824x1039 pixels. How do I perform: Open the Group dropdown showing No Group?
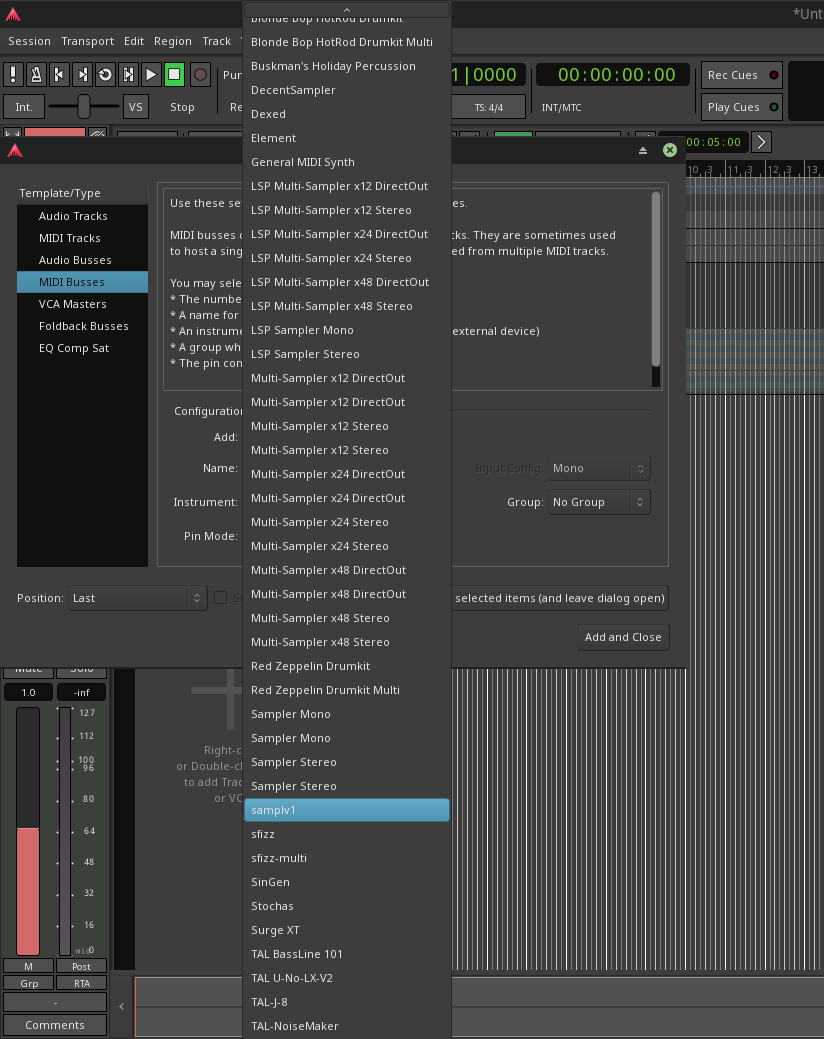pyautogui.click(x=599, y=502)
